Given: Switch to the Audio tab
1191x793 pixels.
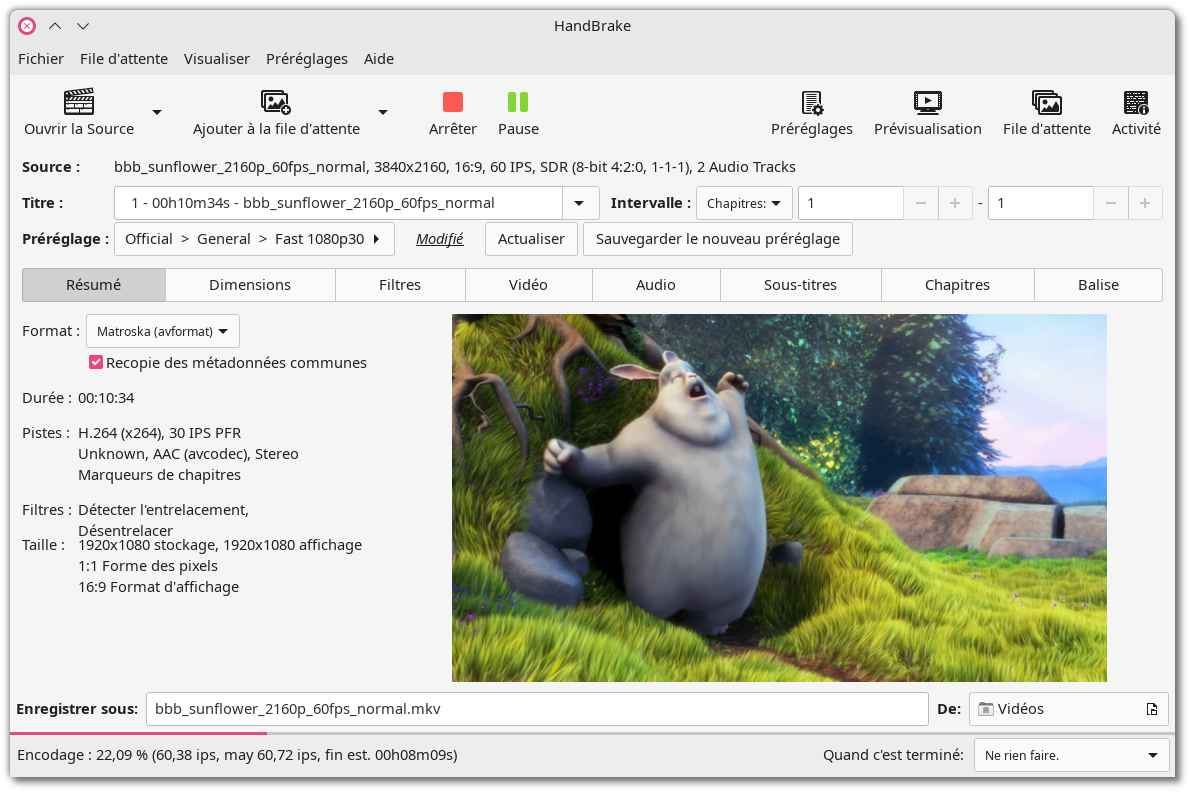Looking at the screenshot, I should point(656,285).
